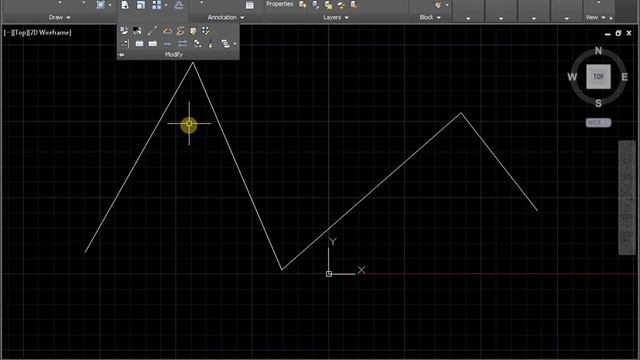The image size is (640, 360).
Task: Choose the Copy Nested Objects tool
Action: tap(198, 43)
